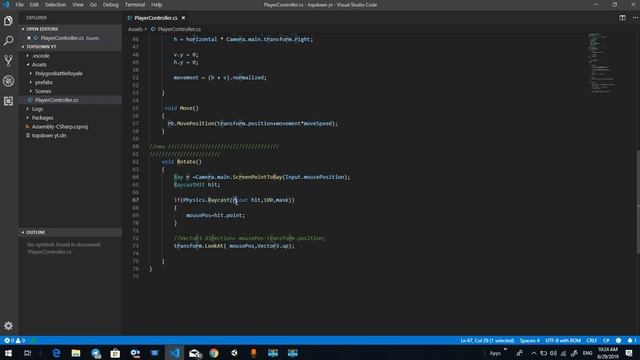Close PlayerController.cs in Open Editors list
640x360 pixels.
point(29,38)
